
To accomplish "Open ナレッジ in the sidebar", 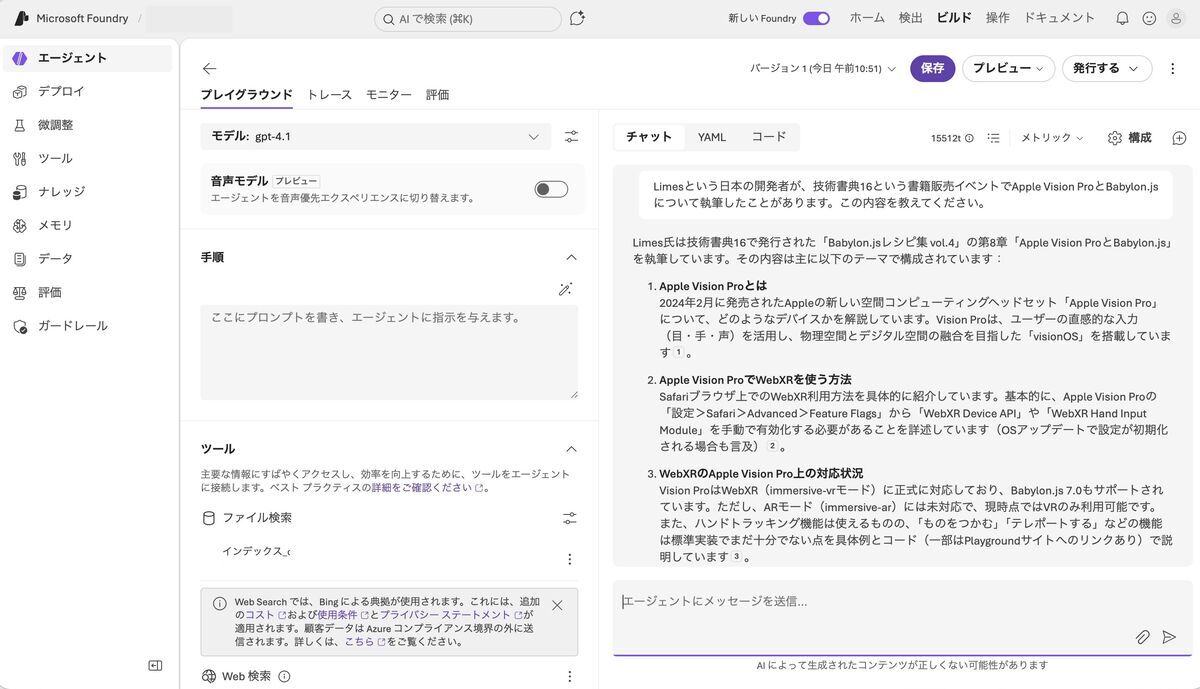I will click(x=87, y=192).
